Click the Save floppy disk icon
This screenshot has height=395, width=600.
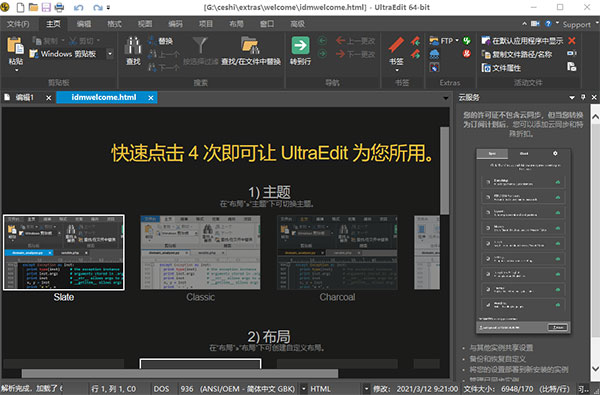click(46, 7)
